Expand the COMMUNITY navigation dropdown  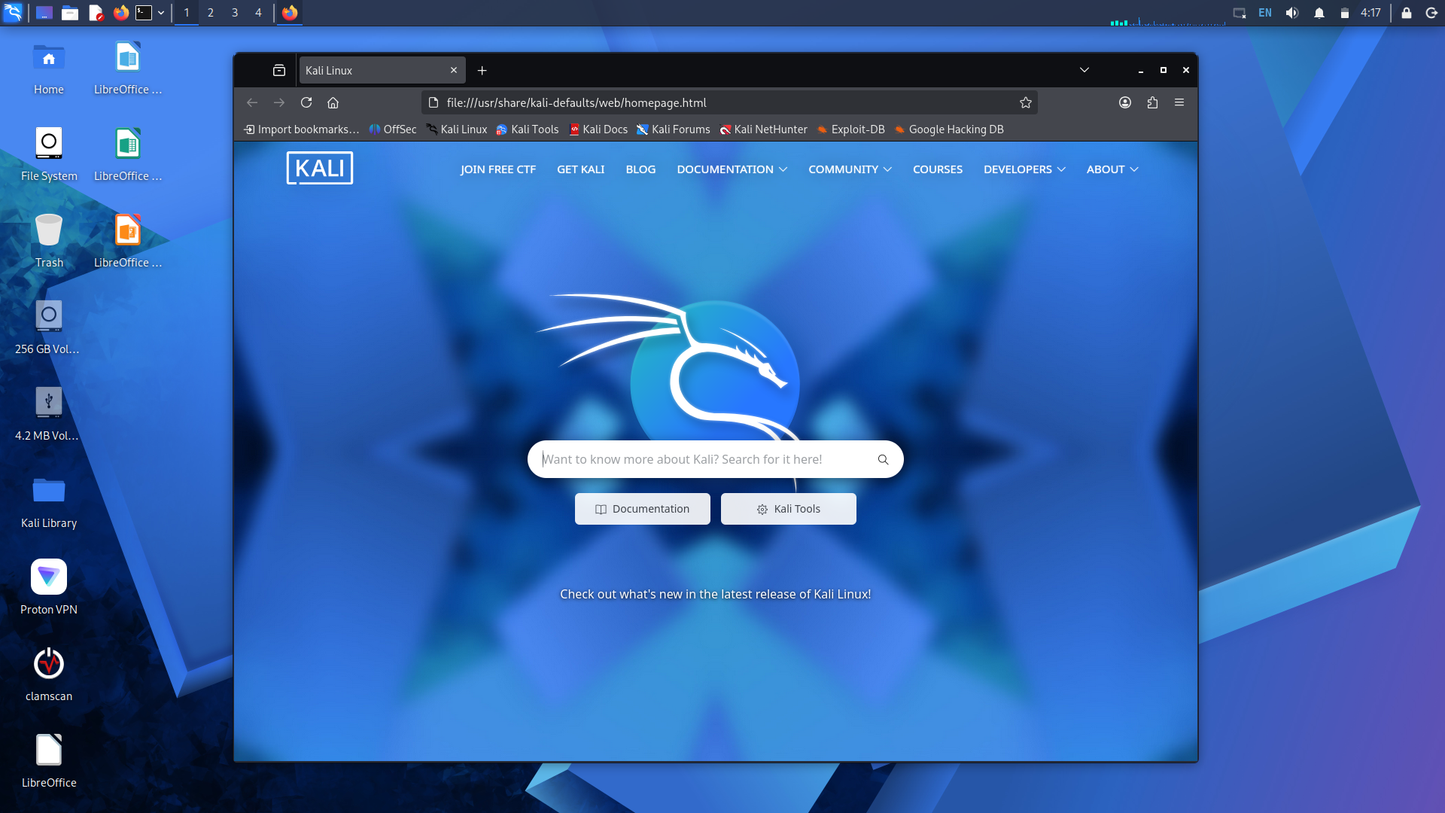pos(850,169)
